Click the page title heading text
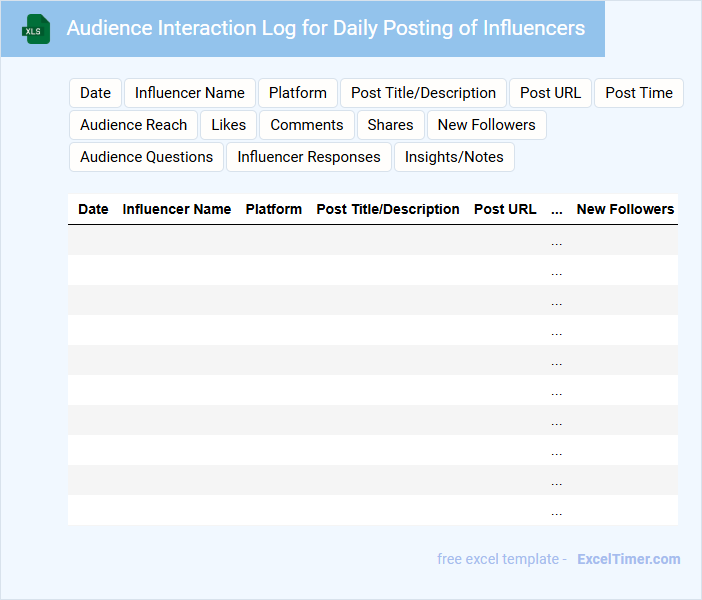The image size is (702, 600). click(325, 28)
